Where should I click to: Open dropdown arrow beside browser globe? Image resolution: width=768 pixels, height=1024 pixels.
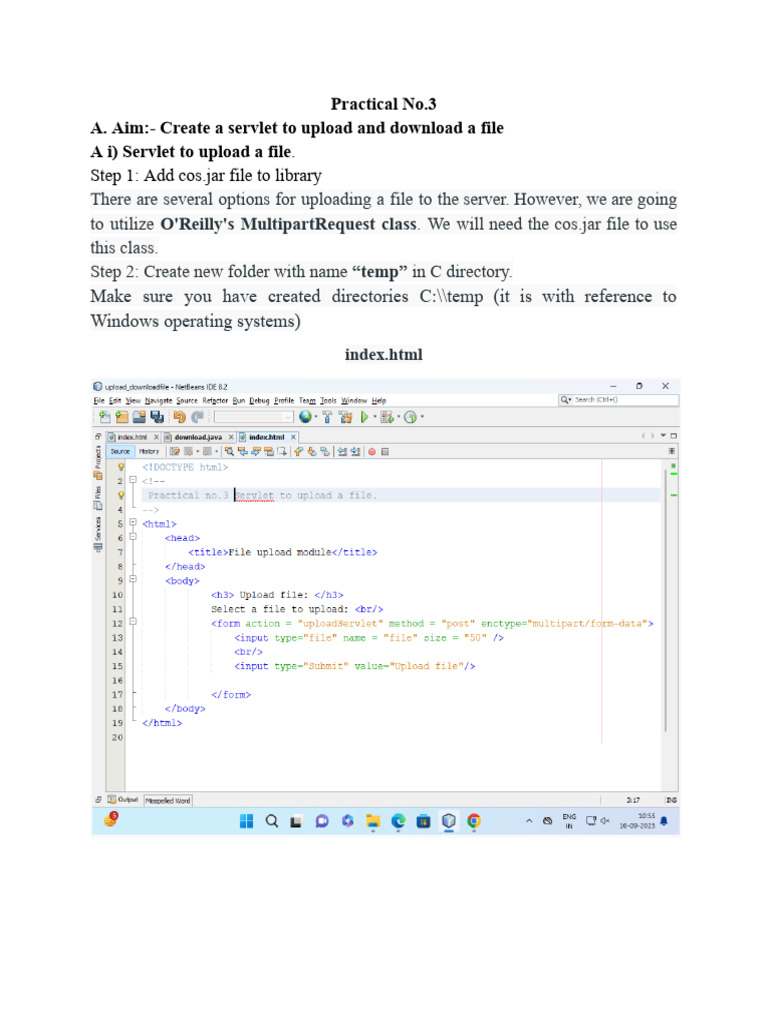tap(316, 417)
